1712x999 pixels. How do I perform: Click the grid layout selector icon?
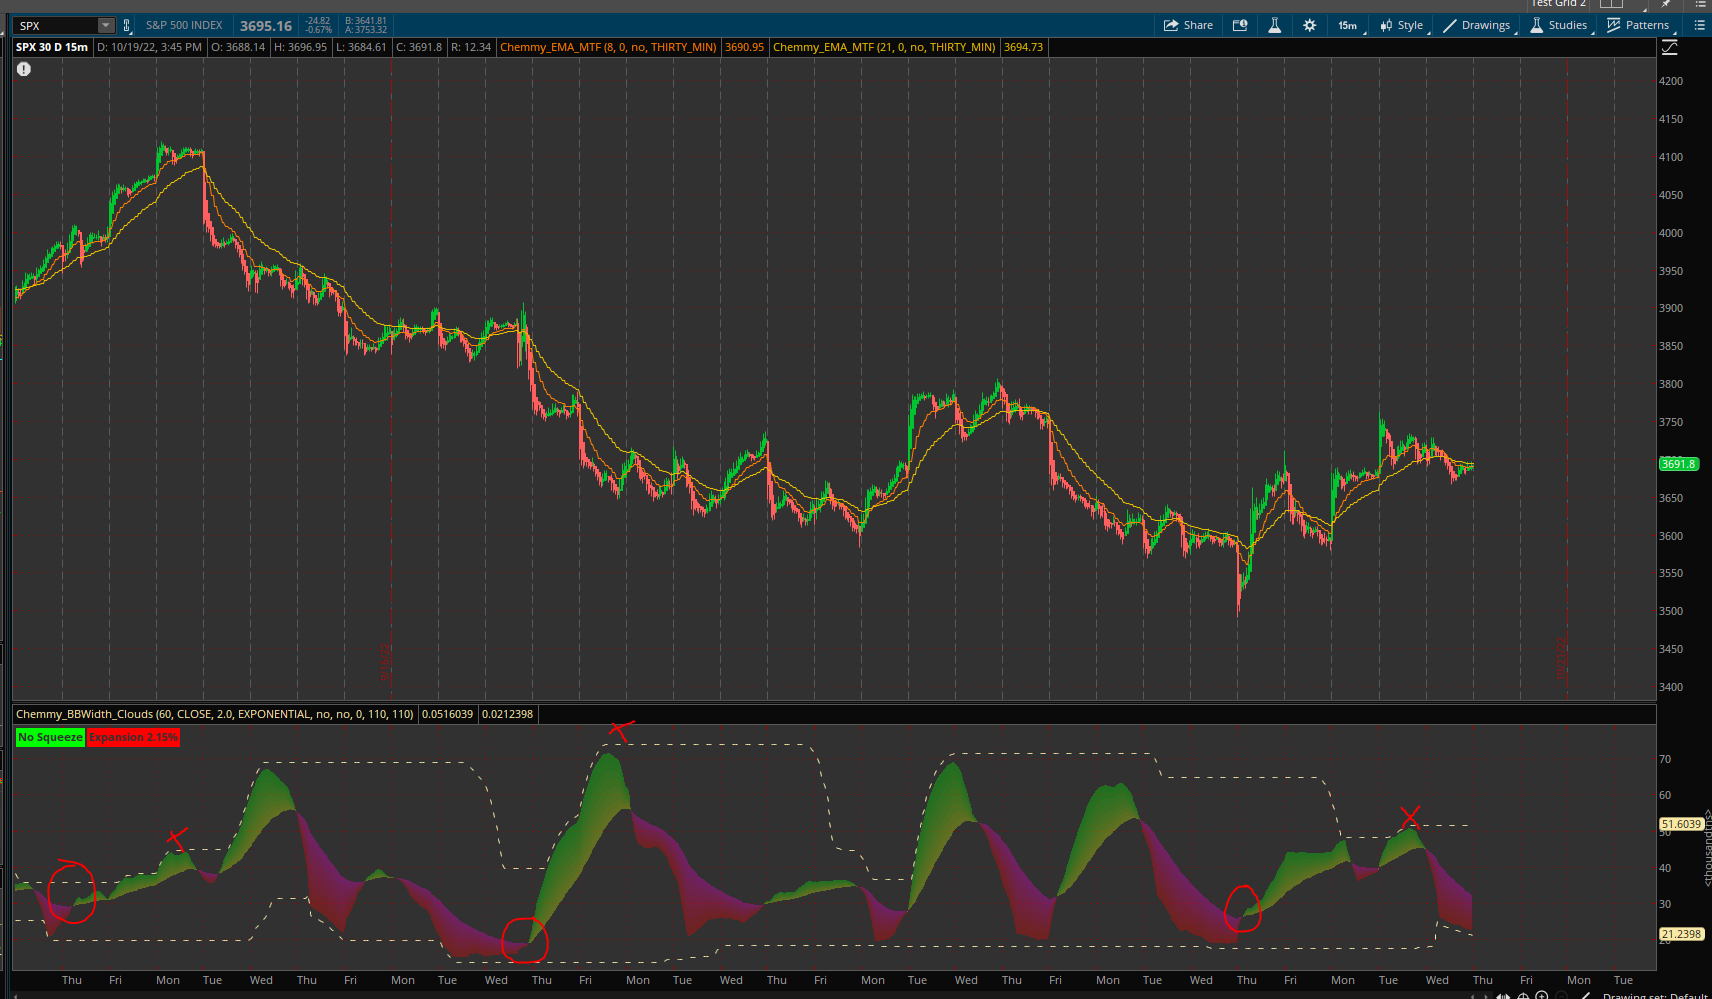[1611, 4]
